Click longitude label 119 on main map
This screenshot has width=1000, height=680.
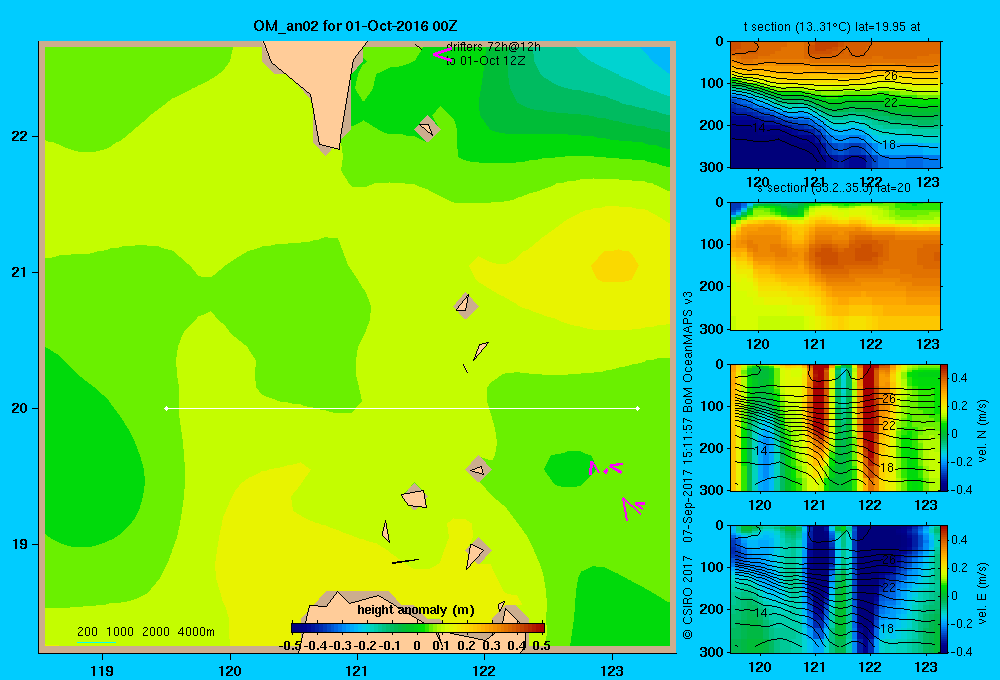point(102,670)
